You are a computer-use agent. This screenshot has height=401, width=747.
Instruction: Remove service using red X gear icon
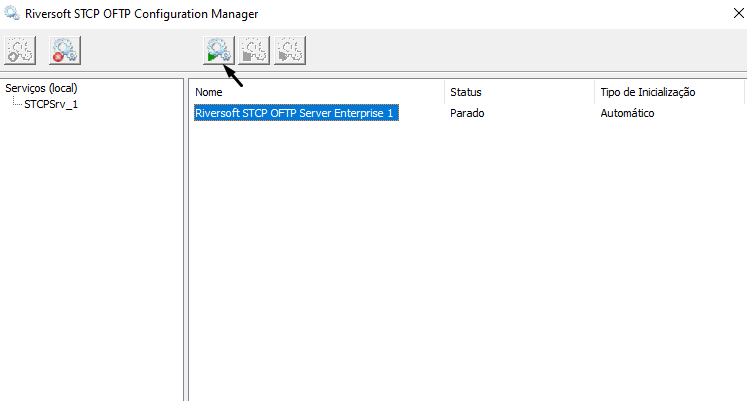click(65, 50)
